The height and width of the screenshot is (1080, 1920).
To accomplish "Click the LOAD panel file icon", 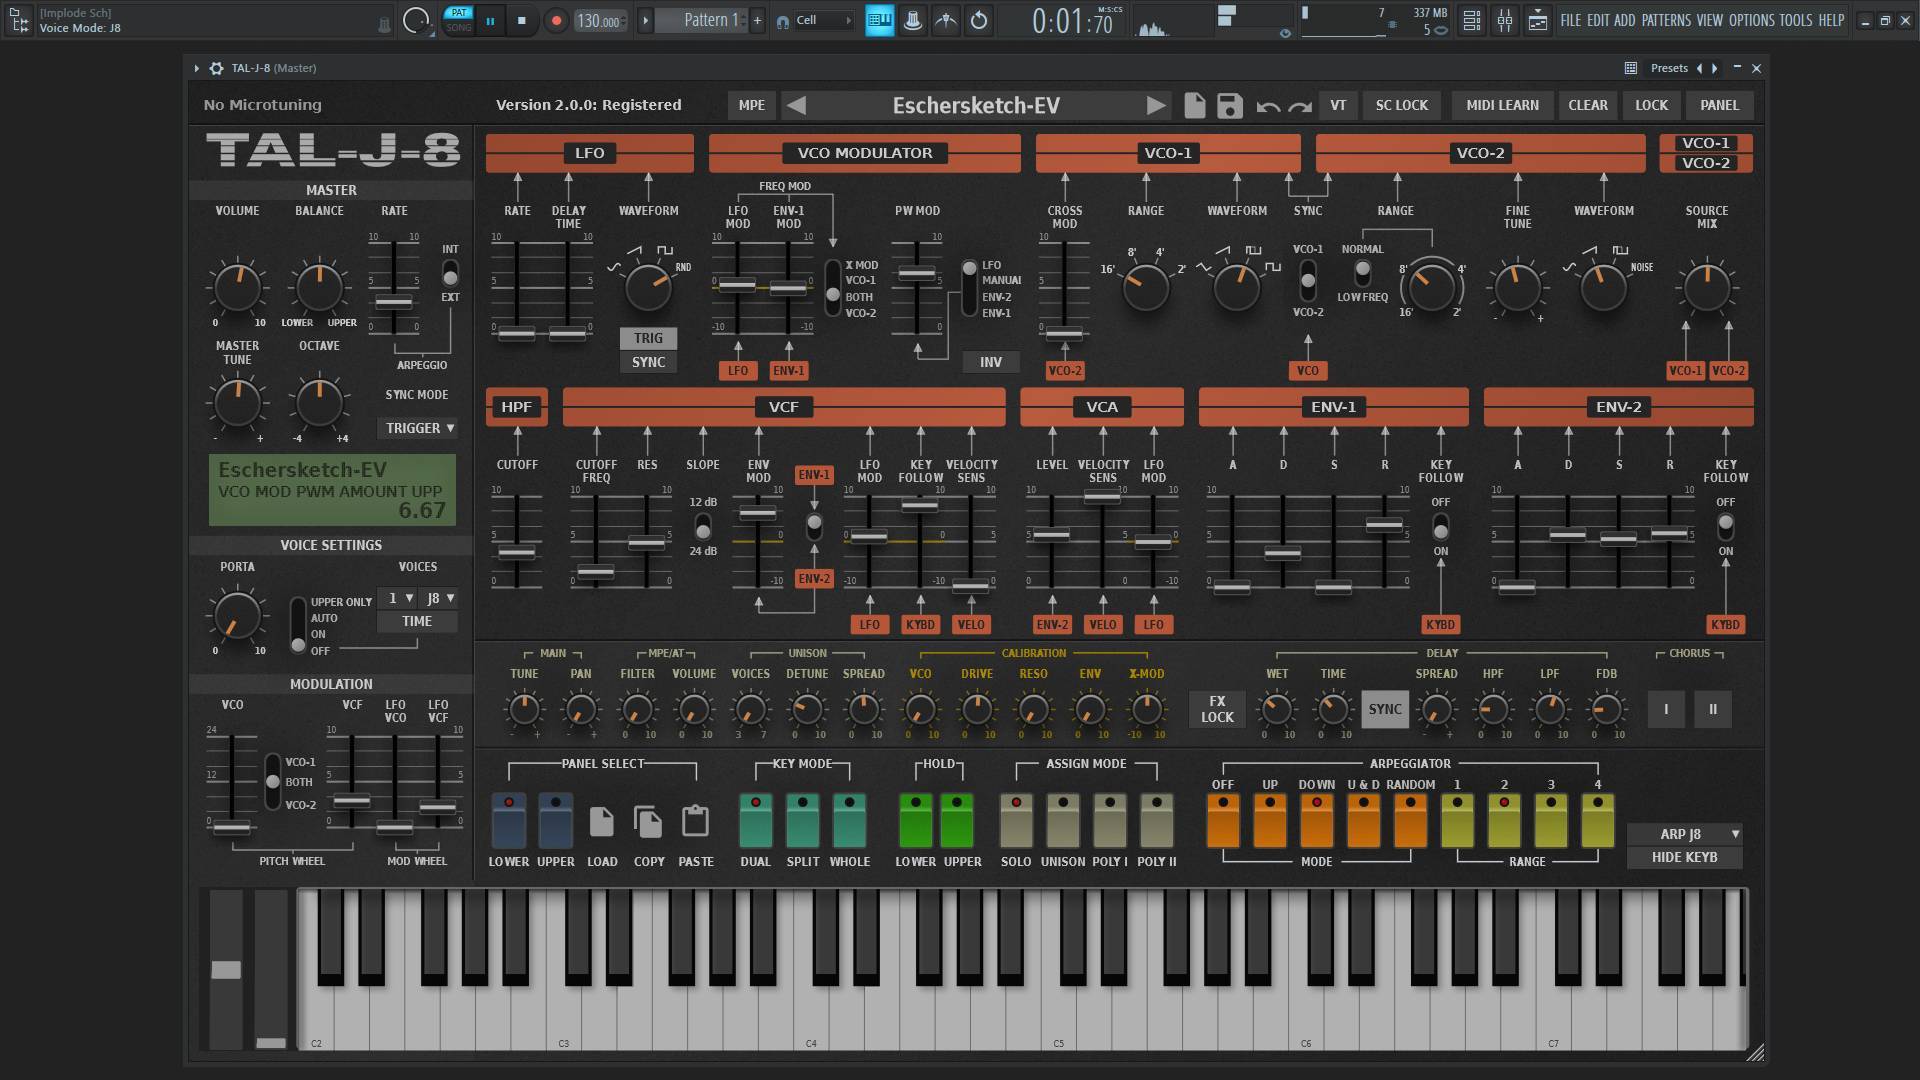I will tap(601, 821).
